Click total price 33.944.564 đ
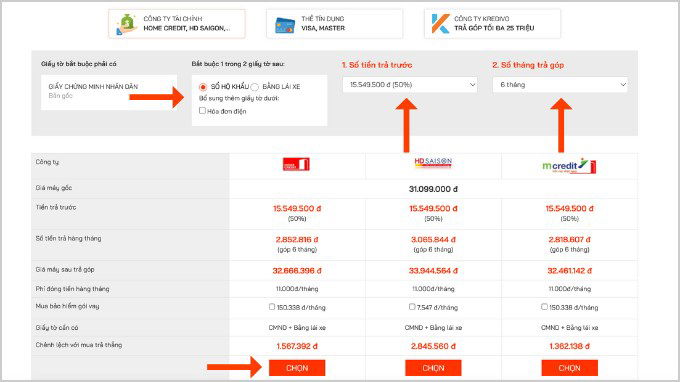Viewport: 680px width, 382px height. 433,271
